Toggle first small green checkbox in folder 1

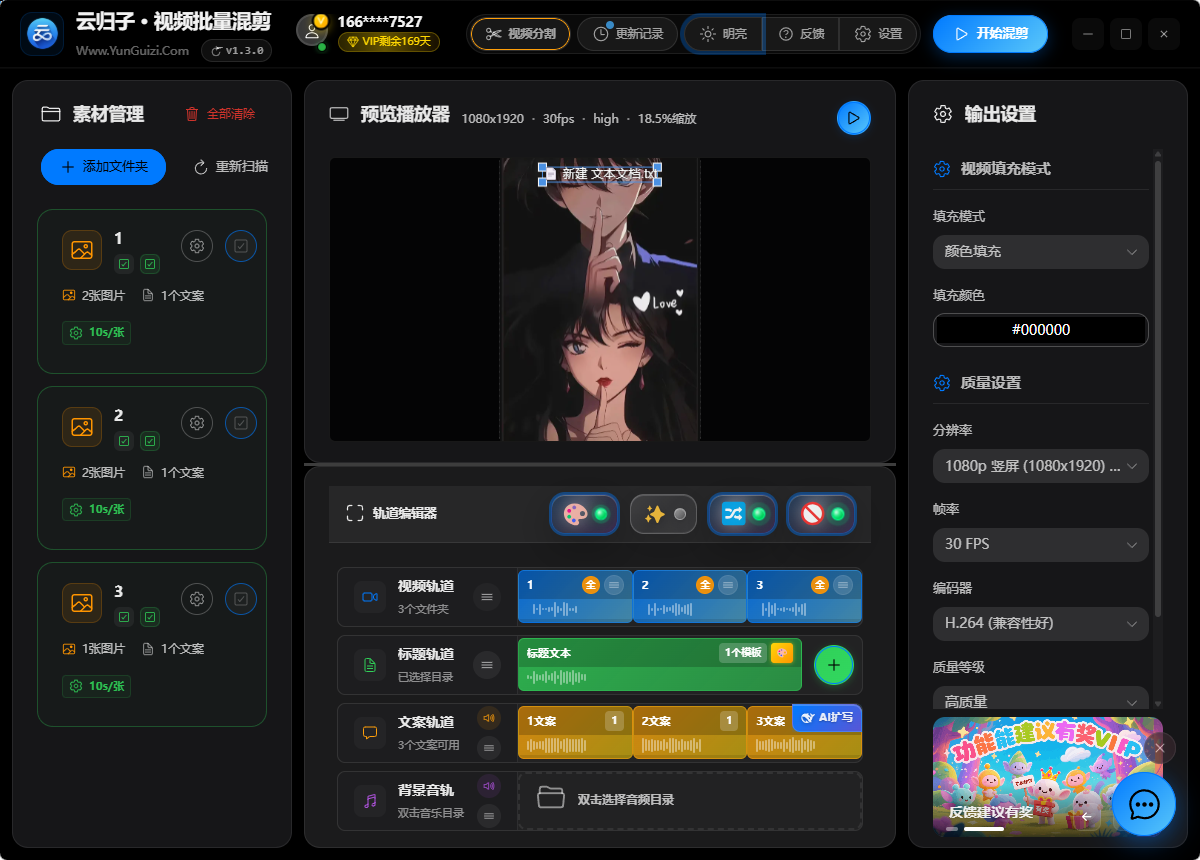(x=124, y=264)
